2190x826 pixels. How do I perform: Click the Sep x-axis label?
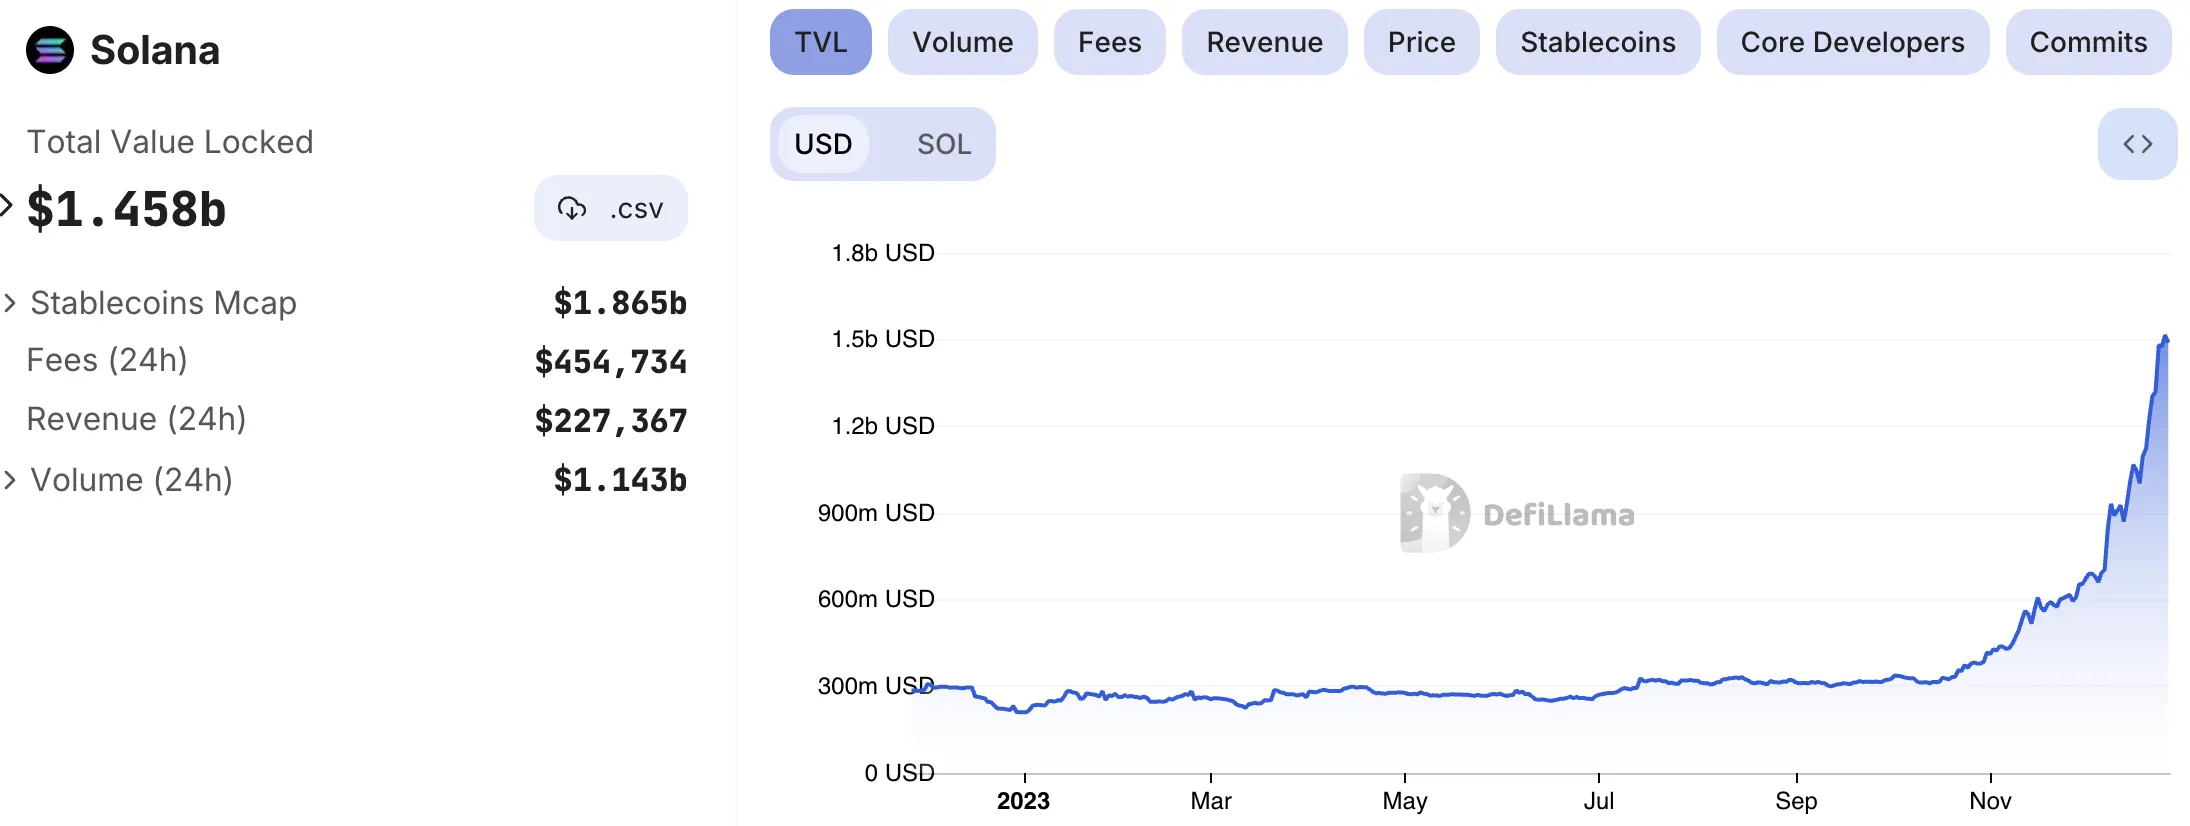click(1797, 801)
